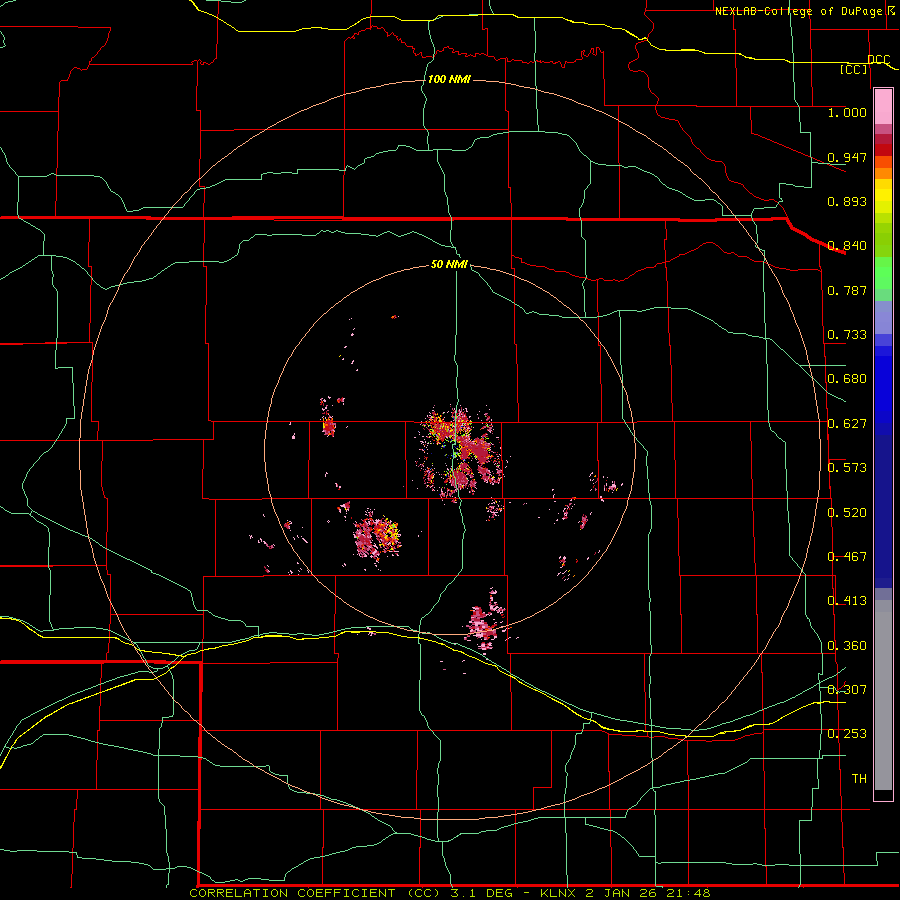The height and width of the screenshot is (900, 900).
Task: Select the 0.627 scale value
Action: tap(847, 424)
